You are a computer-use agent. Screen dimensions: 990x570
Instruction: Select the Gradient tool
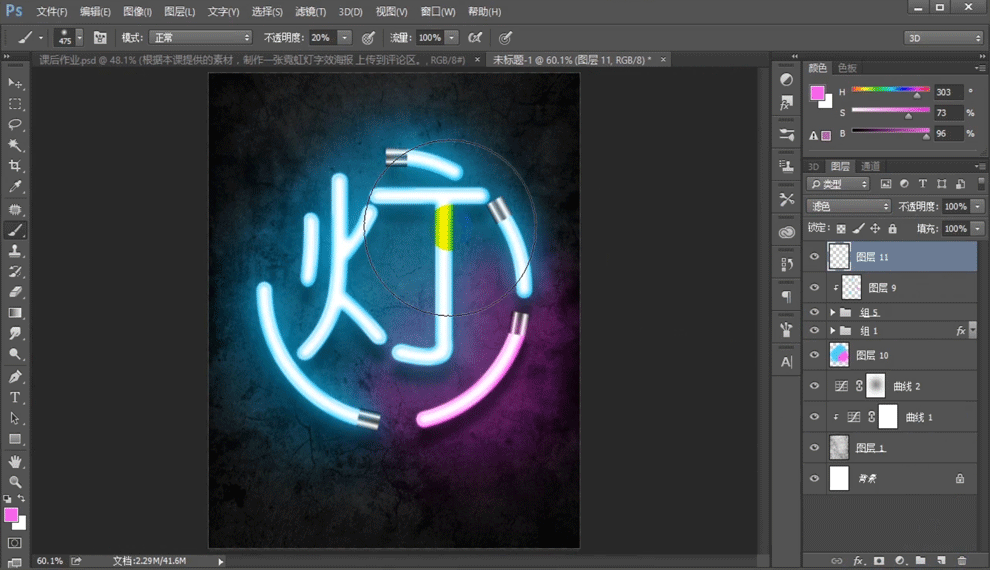15,313
